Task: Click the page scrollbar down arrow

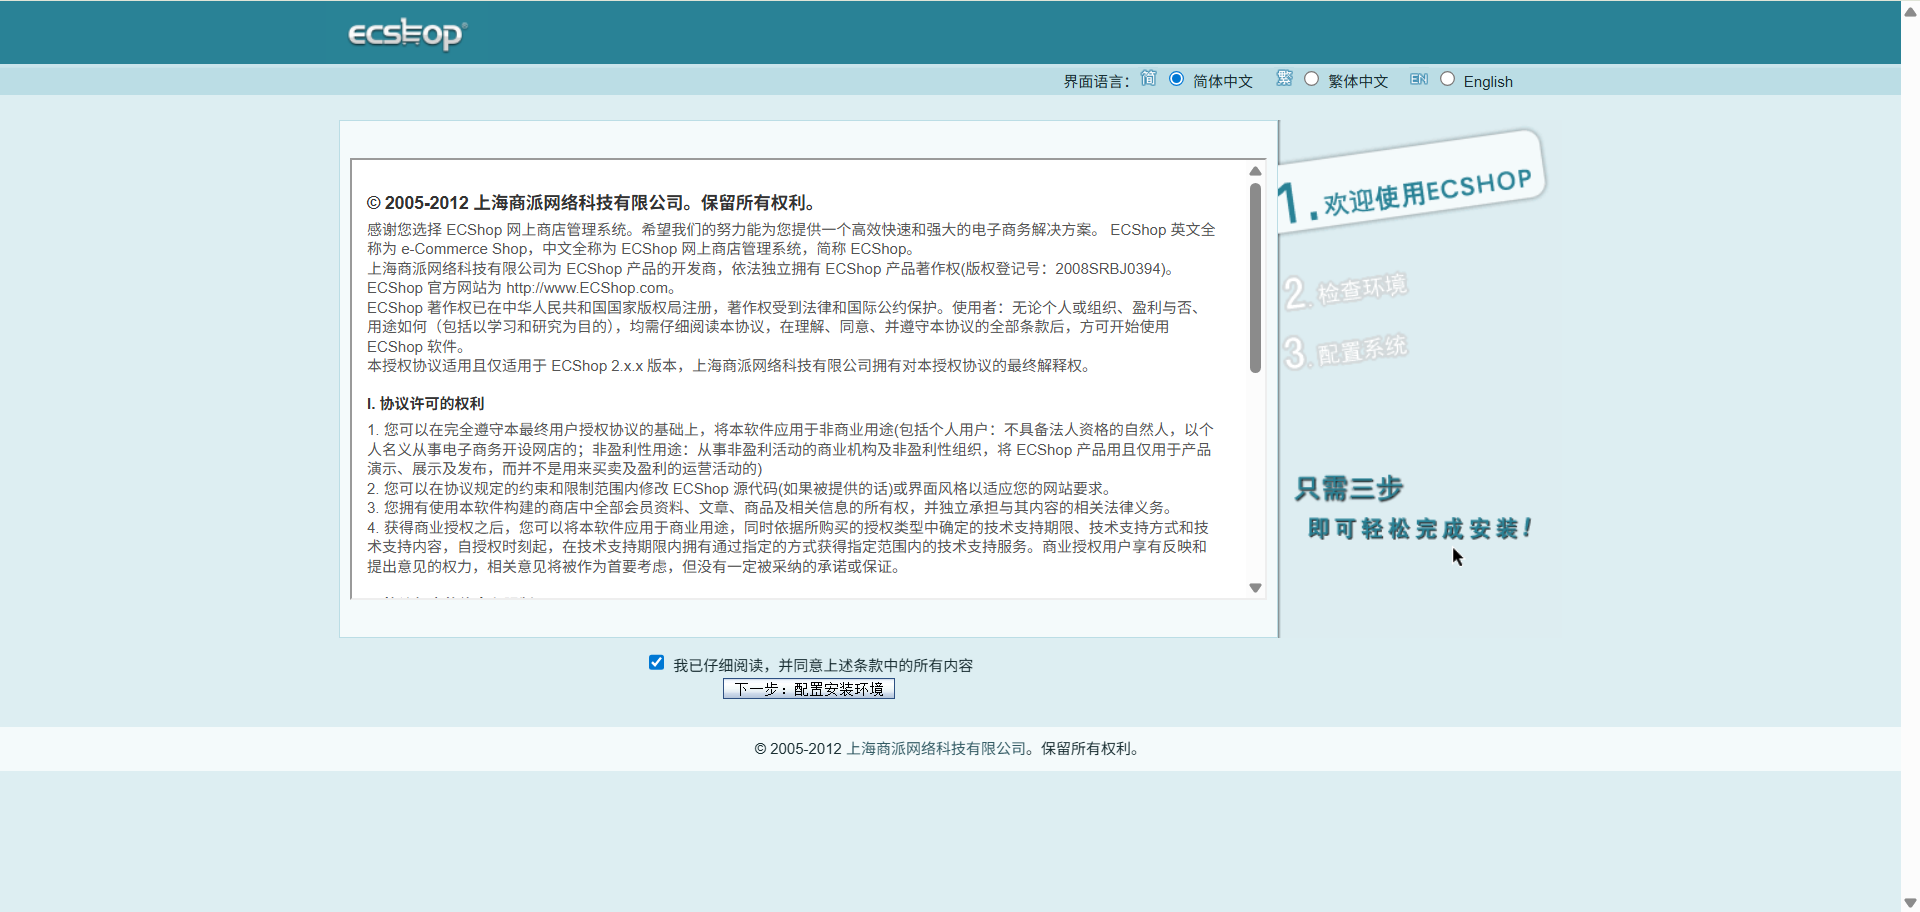Action: pos(1910,903)
